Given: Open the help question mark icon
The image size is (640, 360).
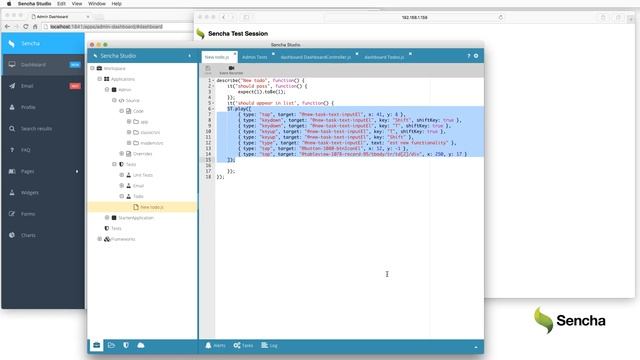Looking at the screenshot, I should pyautogui.click(x=469, y=56).
